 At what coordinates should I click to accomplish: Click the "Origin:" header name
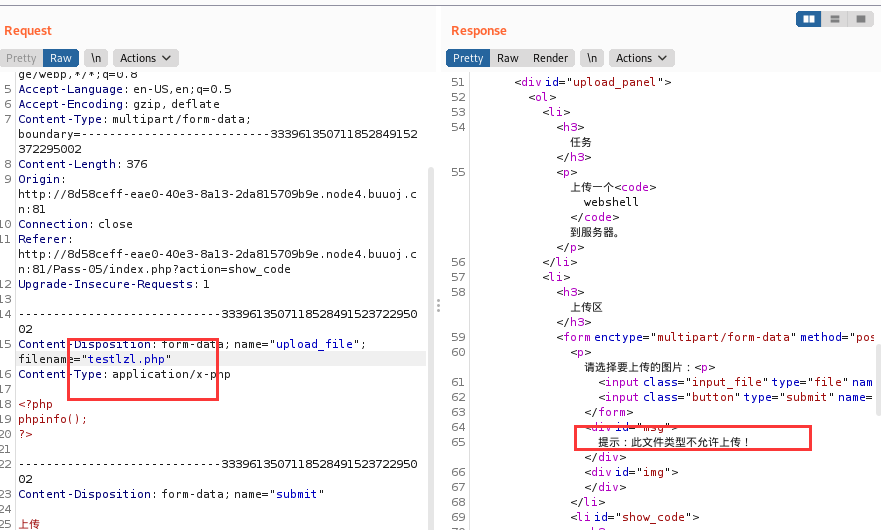click(x=42, y=179)
